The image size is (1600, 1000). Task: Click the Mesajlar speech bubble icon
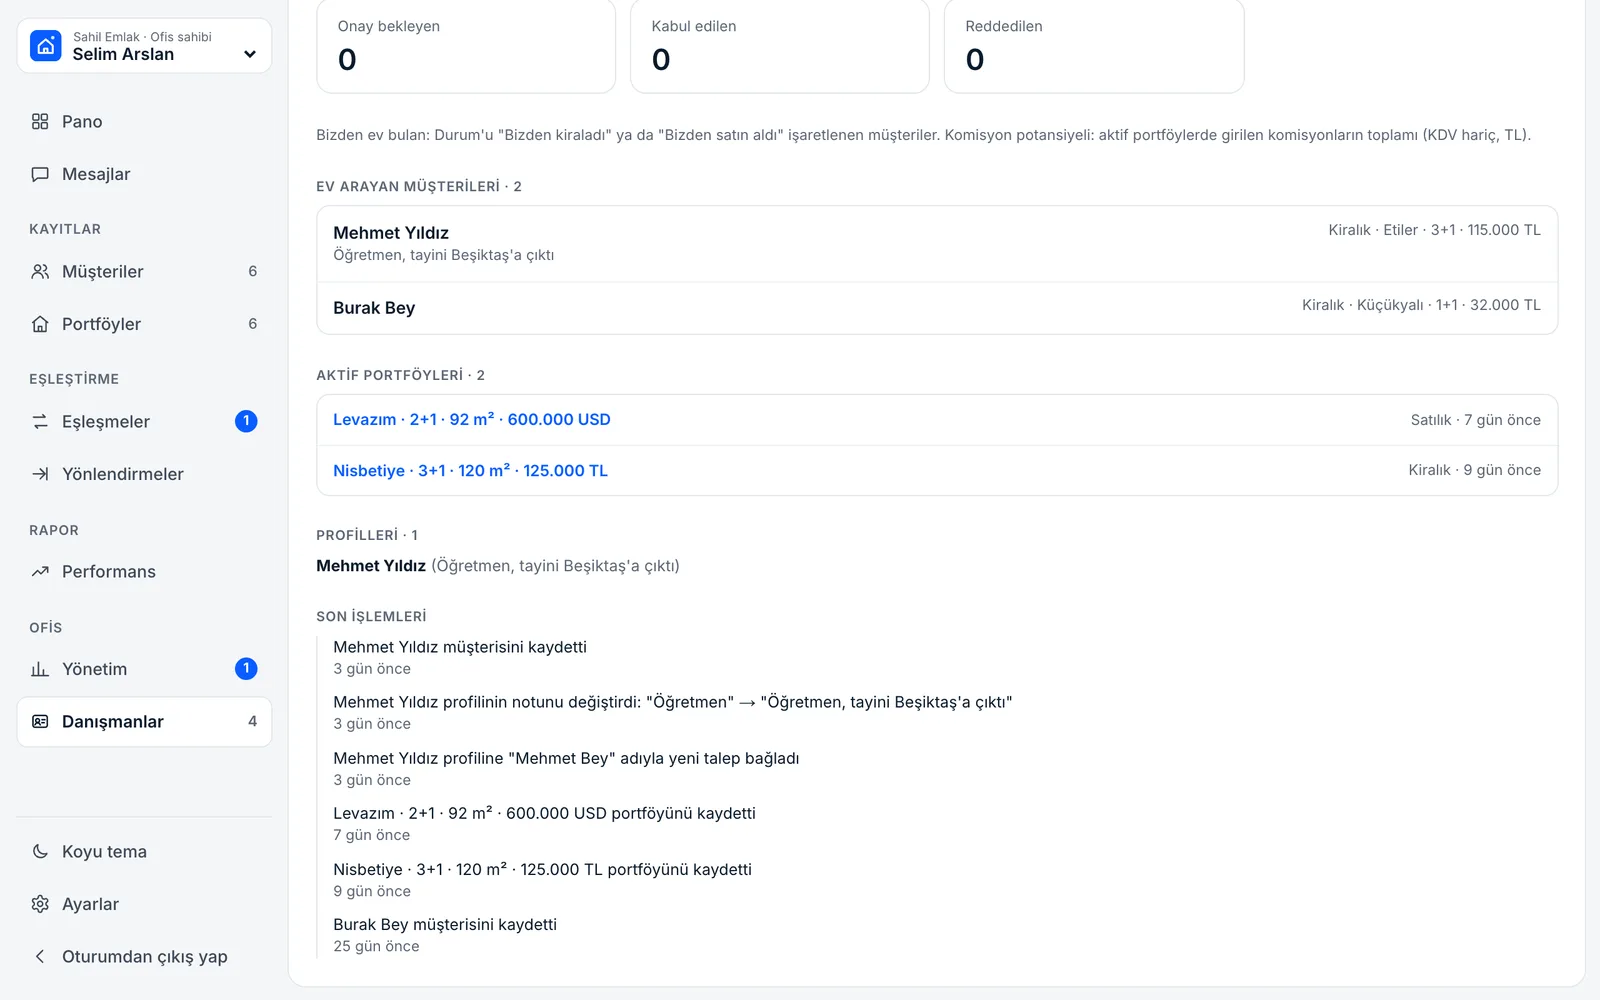click(40, 174)
